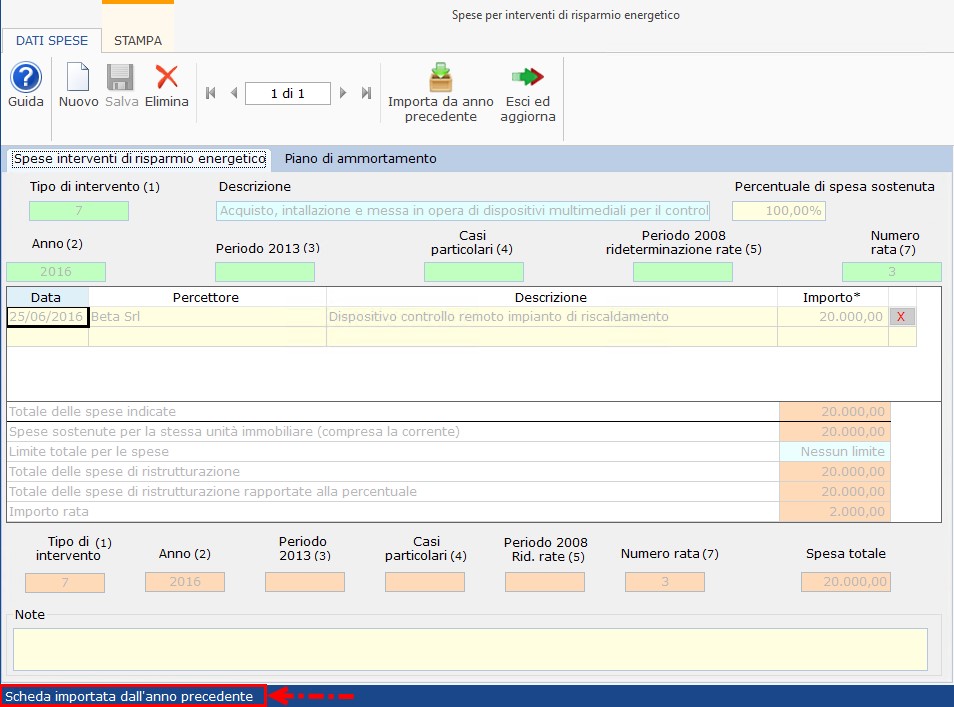The image size is (954, 707).
Task: Click the Percettore cell Beta Srl
Action: [x=207, y=316]
